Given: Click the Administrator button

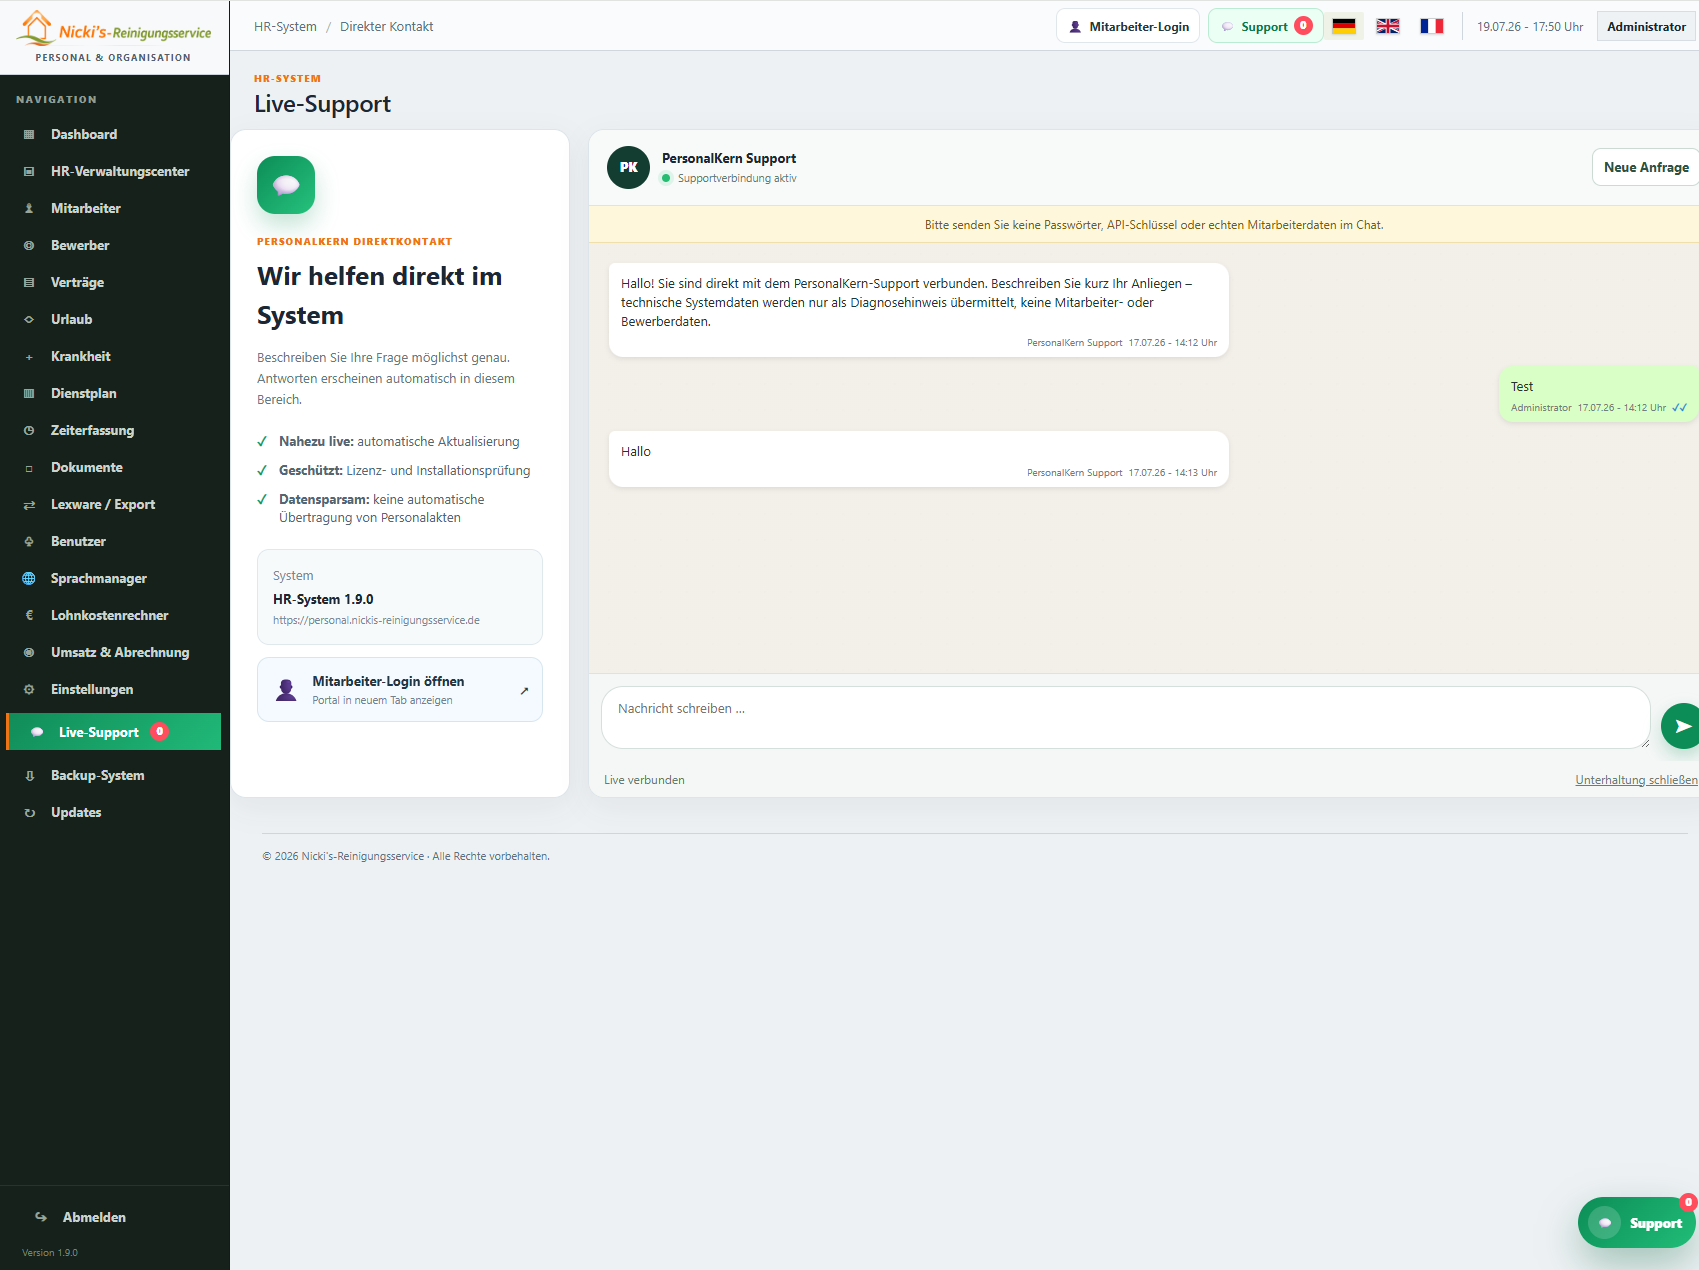Looking at the screenshot, I should [1646, 26].
